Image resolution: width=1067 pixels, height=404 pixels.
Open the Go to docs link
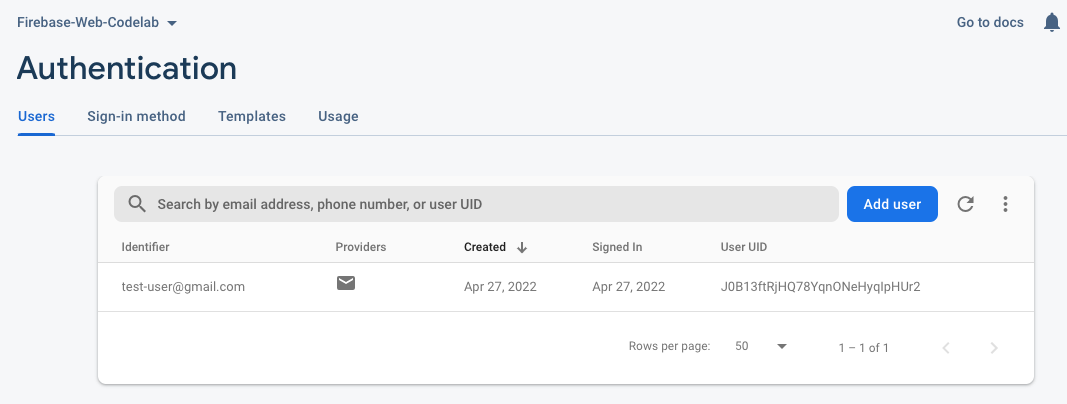990,22
